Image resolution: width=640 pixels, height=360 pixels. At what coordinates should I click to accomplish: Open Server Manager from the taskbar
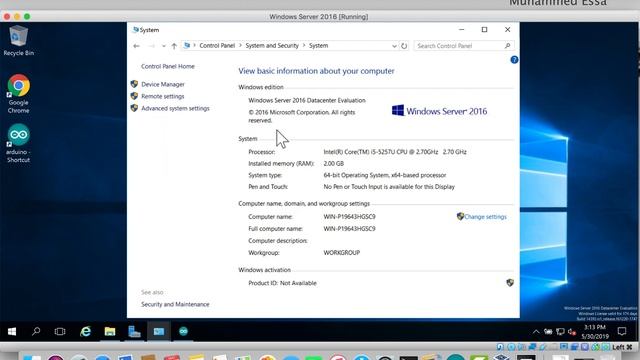pos(134,331)
